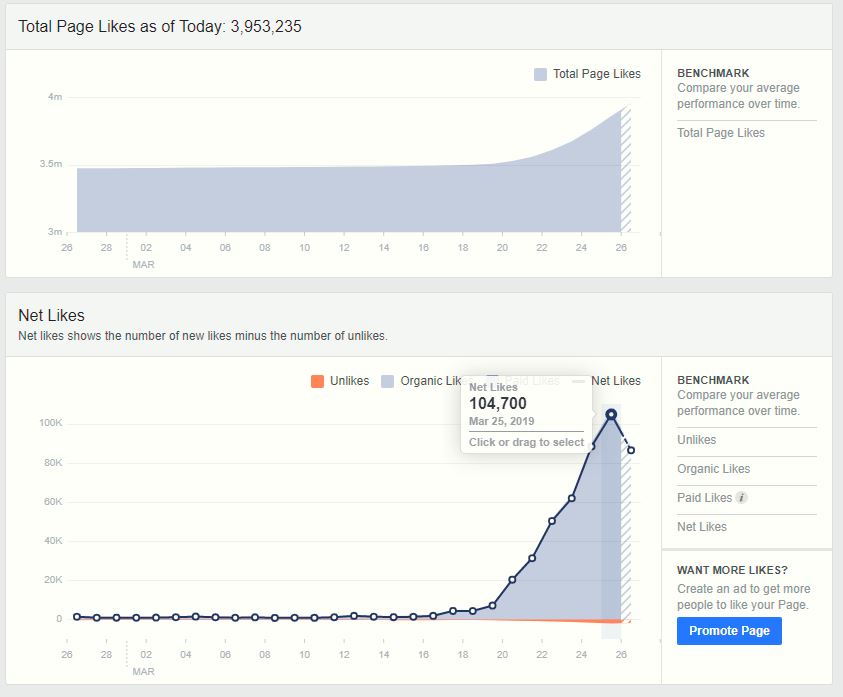Click the hatched area at end of Total Page Likes chart
843x697 pixels.
(x=626, y=169)
